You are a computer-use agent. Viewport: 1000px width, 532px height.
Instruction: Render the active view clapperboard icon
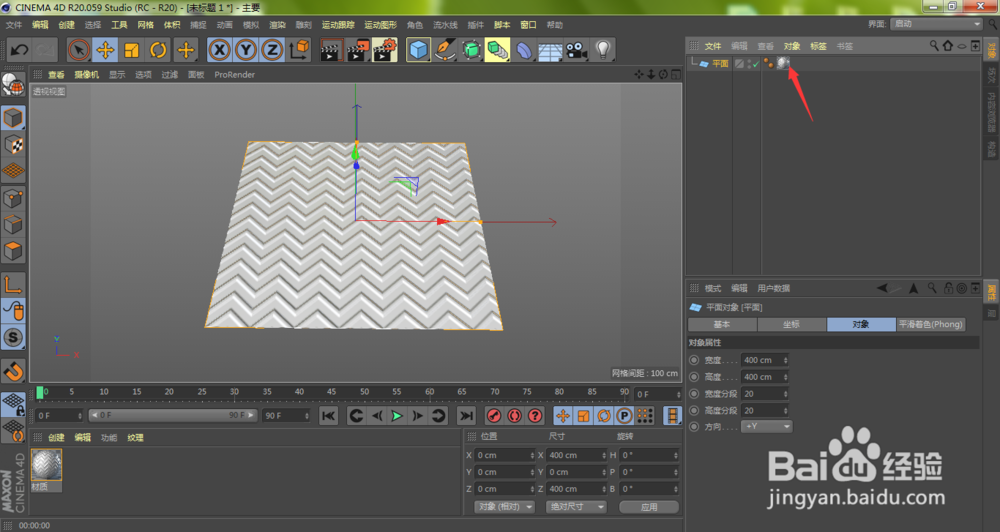click(x=331, y=50)
